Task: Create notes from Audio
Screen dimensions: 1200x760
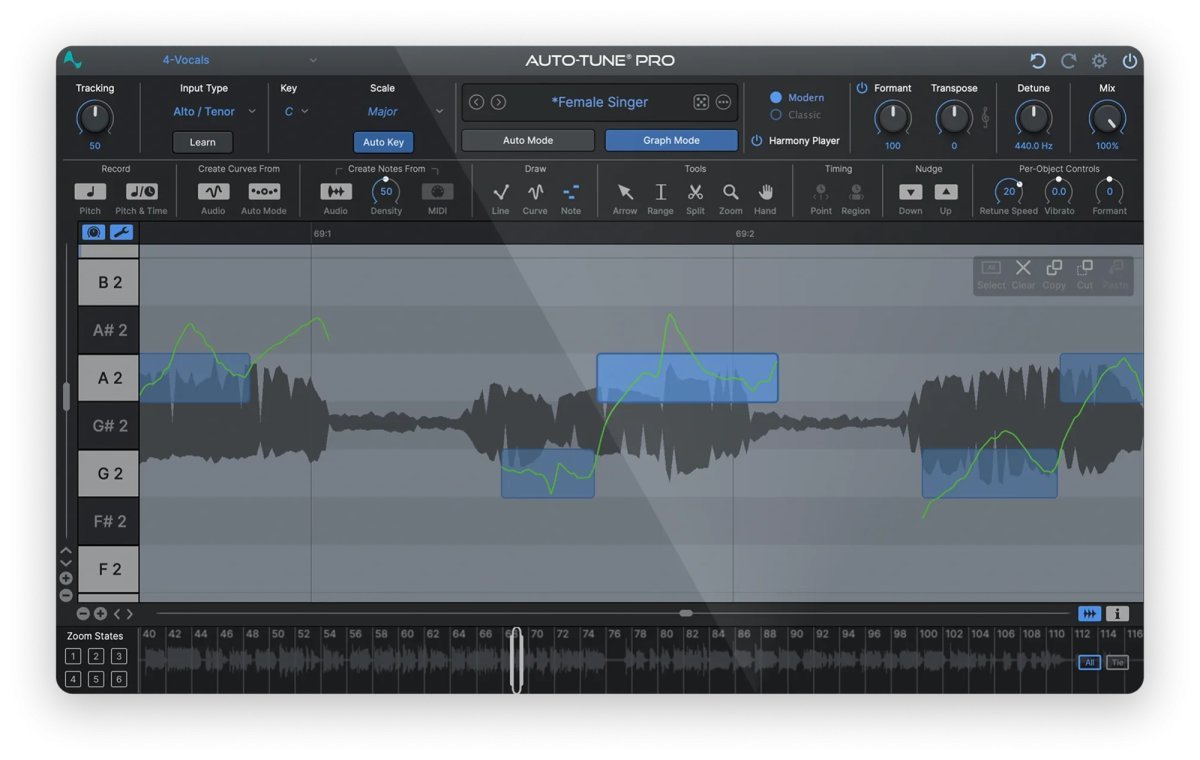Action: point(336,192)
